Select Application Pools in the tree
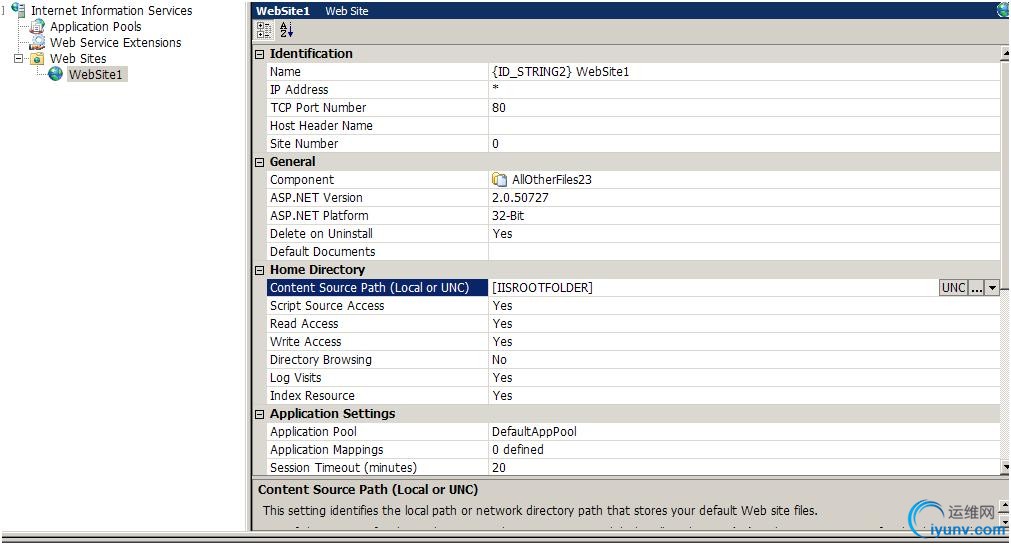Viewport: 1011px width, 546px height. (95, 26)
